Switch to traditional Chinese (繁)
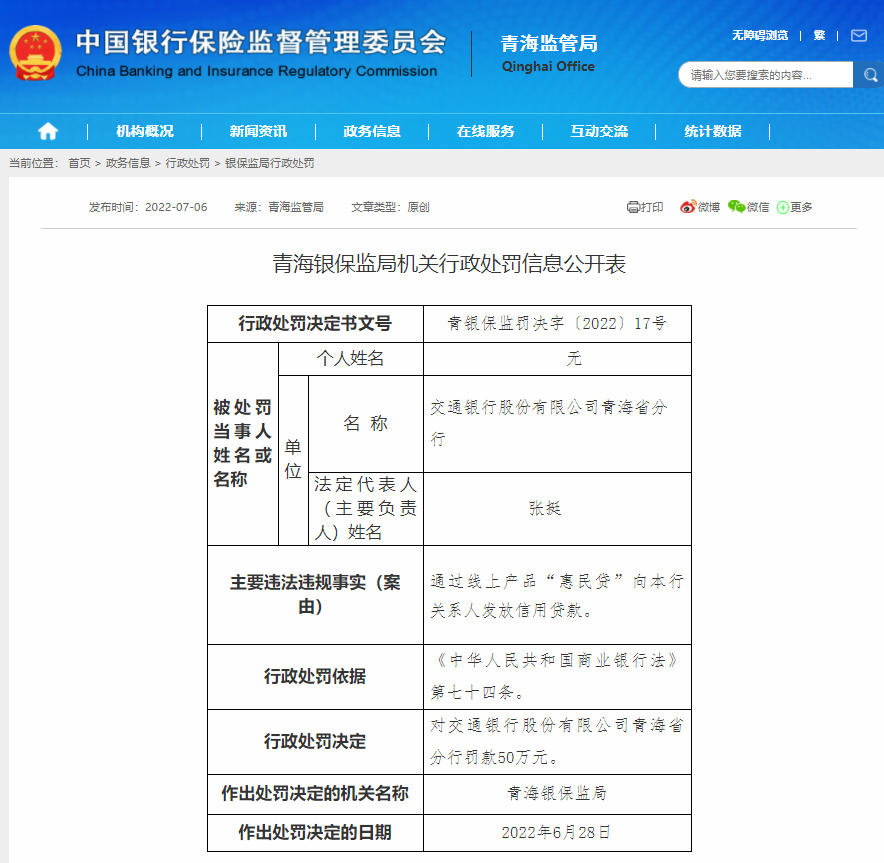This screenshot has height=863, width=884. 819,35
